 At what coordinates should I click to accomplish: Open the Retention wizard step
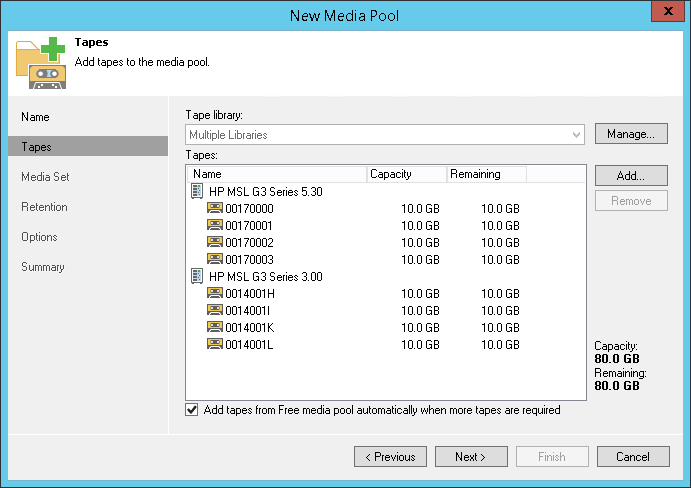(44, 207)
